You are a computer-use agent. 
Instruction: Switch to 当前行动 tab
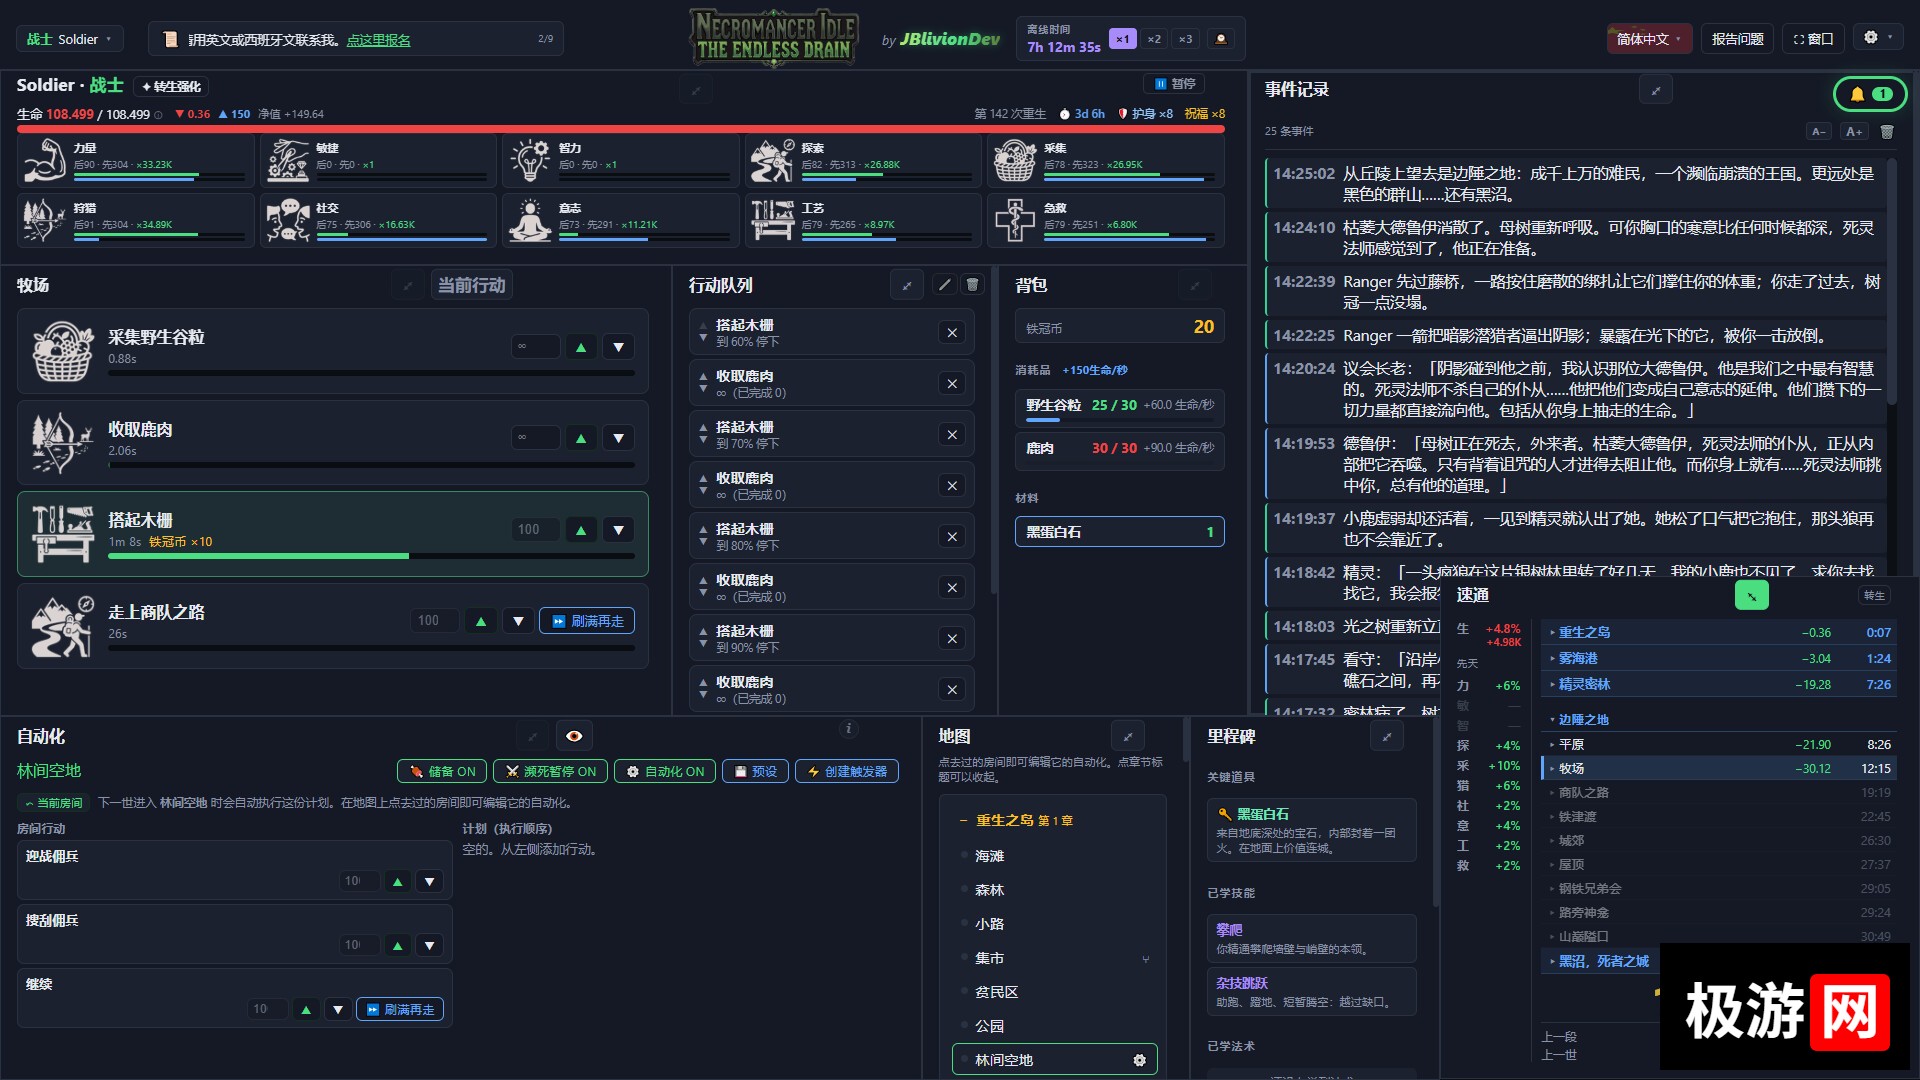pyautogui.click(x=471, y=286)
